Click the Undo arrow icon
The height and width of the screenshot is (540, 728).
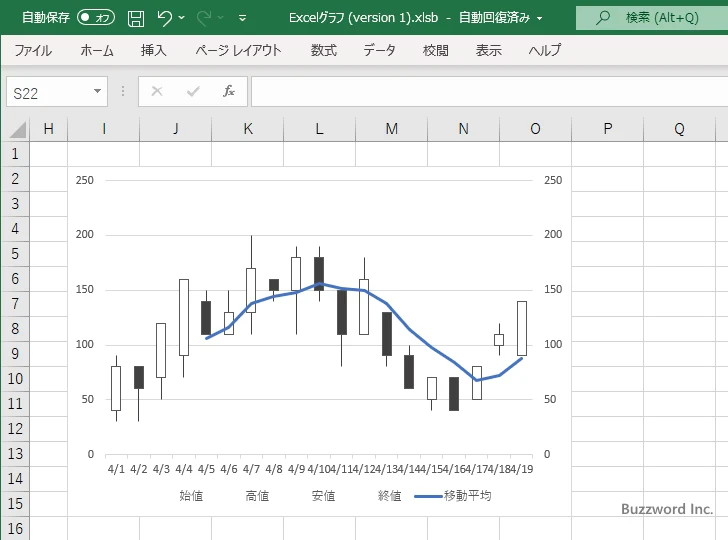coord(164,18)
